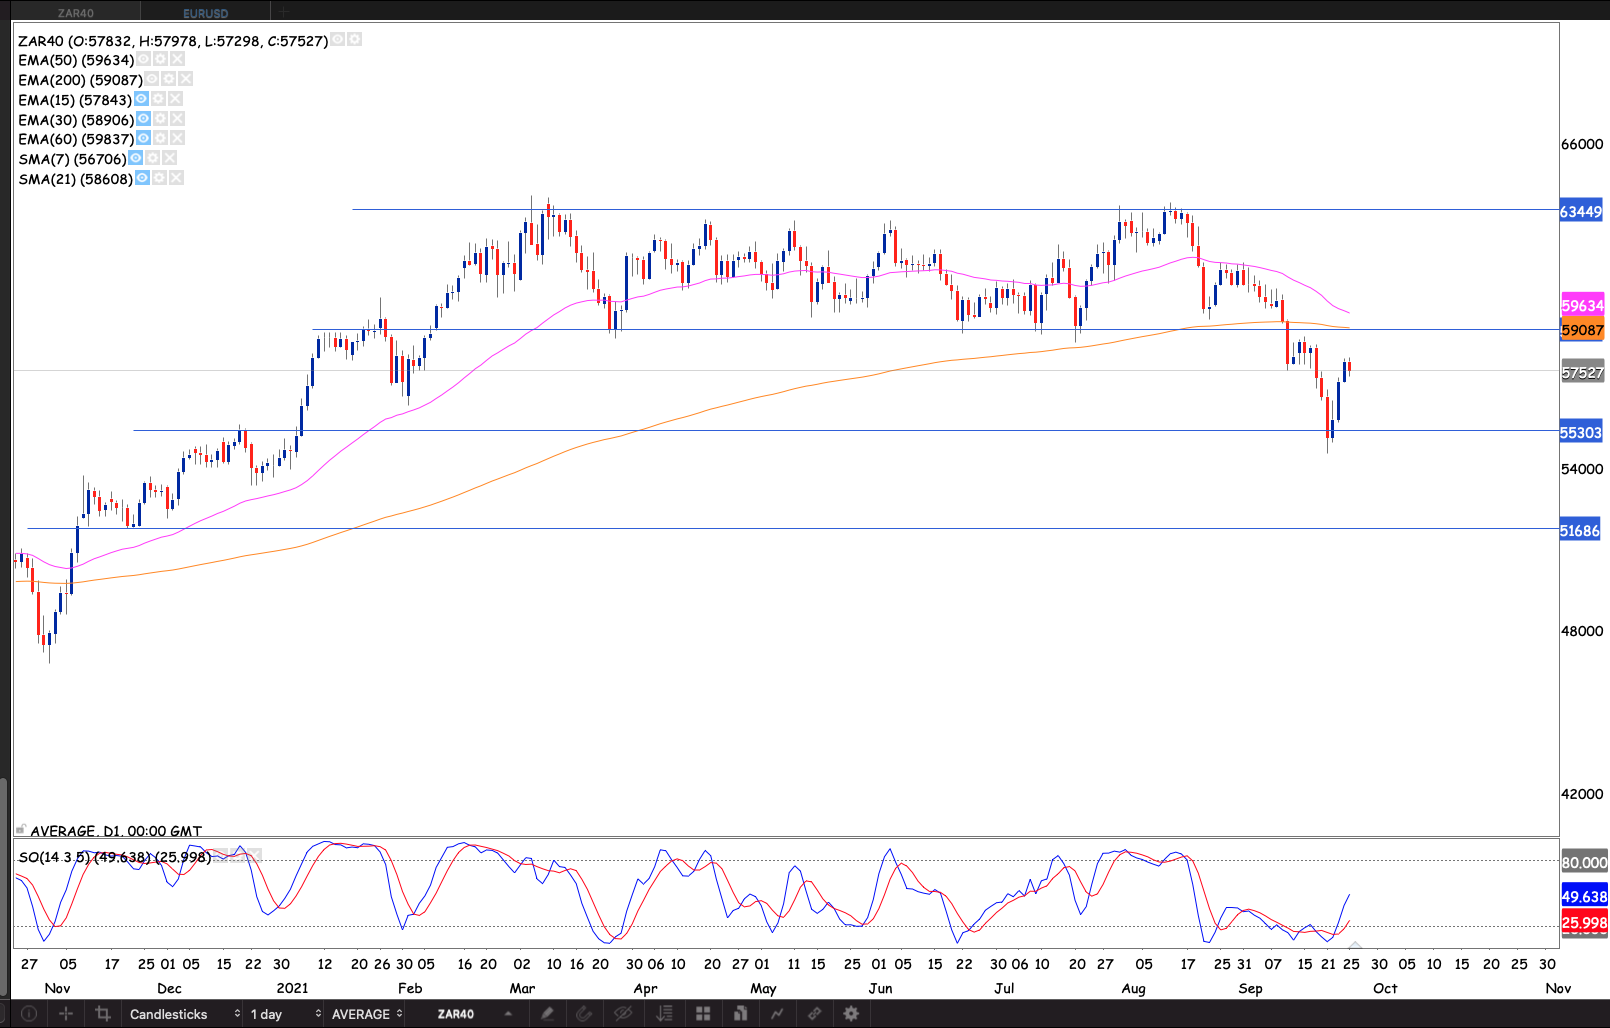Open chart settings gear in bottom toolbar
The height and width of the screenshot is (1028, 1610).
point(851,1013)
